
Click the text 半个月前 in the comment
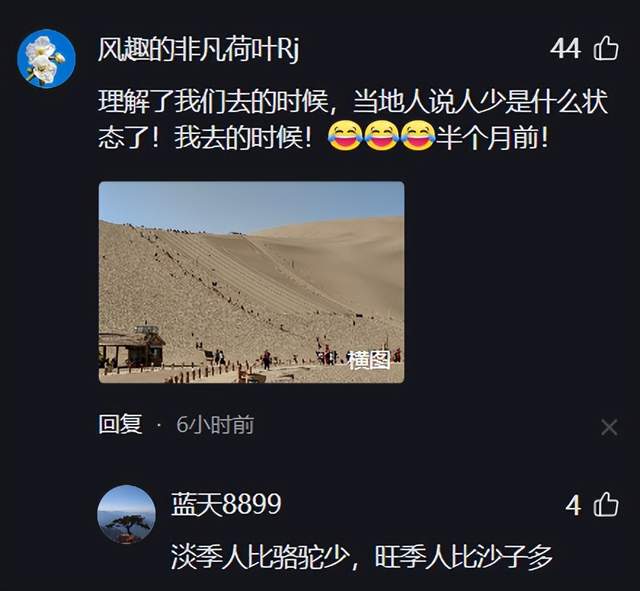click(x=487, y=138)
